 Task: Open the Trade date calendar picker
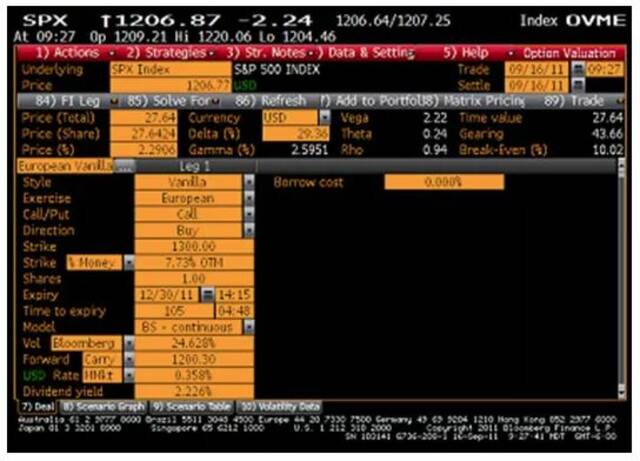(x=577, y=70)
